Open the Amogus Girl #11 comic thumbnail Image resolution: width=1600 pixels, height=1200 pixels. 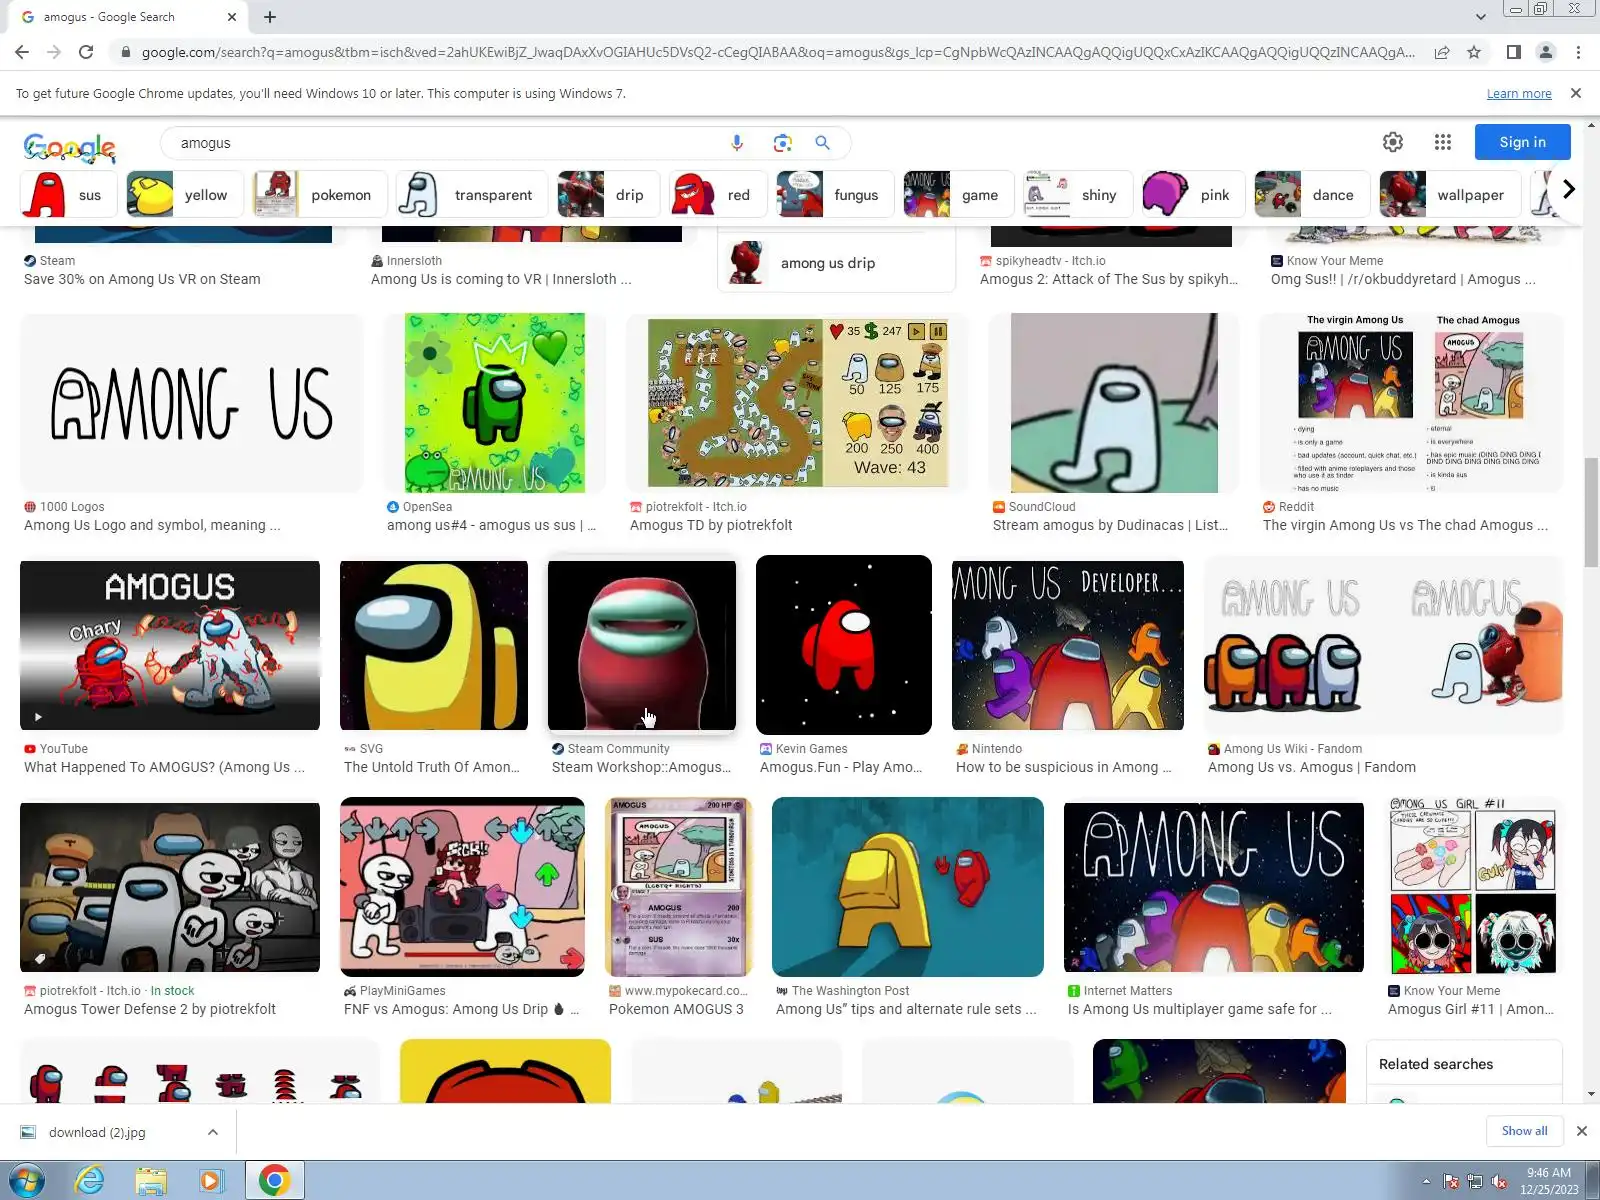pyautogui.click(x=1474, y=887)
